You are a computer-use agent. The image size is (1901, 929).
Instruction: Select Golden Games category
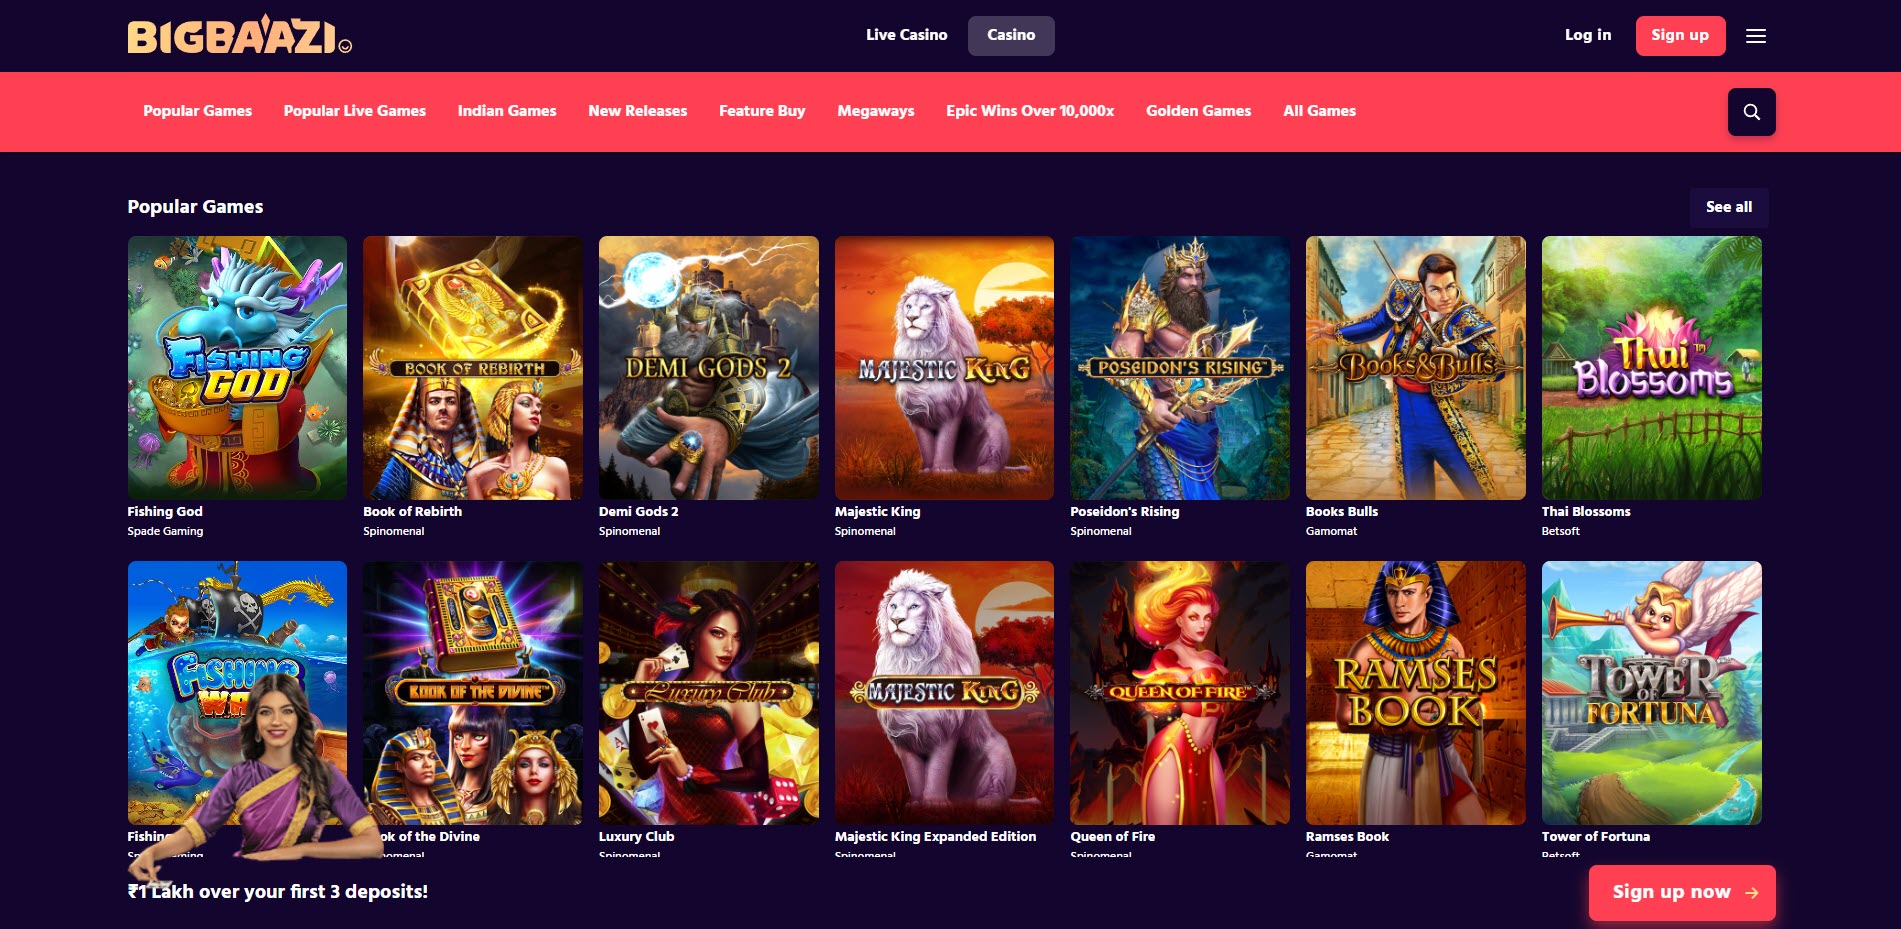coord(1198,111)
